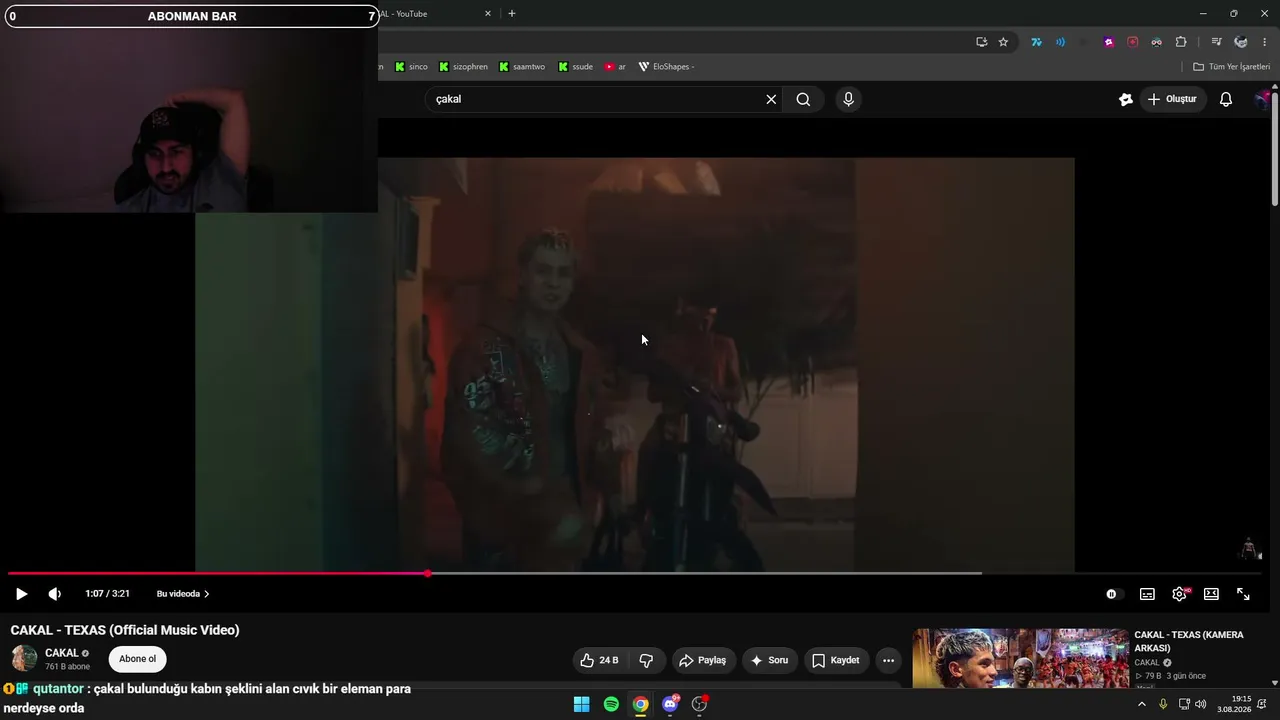Open the taskbar clock showing 19:15
Image resolution: width=1280 pixels, height=720 pixels.
pyautogui.click(x=1234, y=704)
